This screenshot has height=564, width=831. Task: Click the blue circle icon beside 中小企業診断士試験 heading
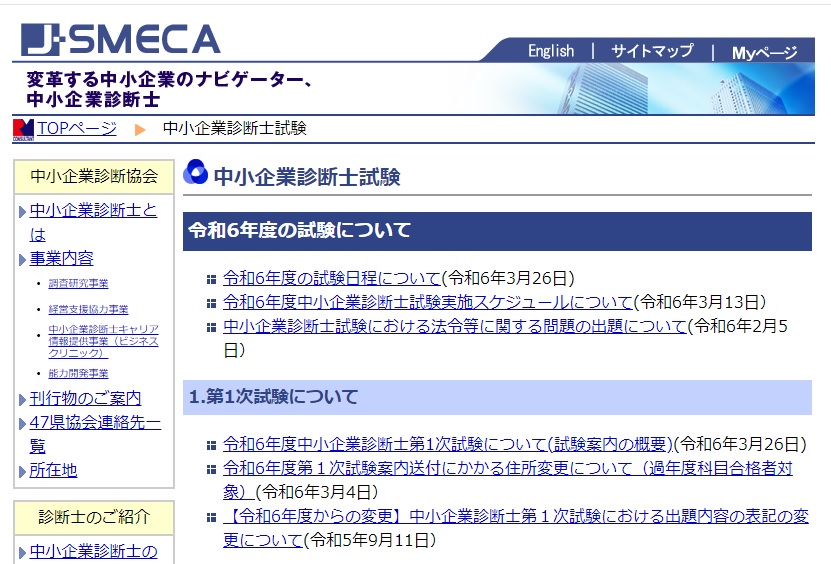tap(195, 174)
